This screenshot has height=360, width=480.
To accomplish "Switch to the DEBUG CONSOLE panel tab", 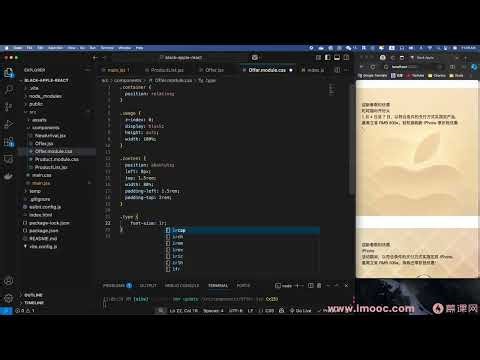I will (x=182, y=286).
